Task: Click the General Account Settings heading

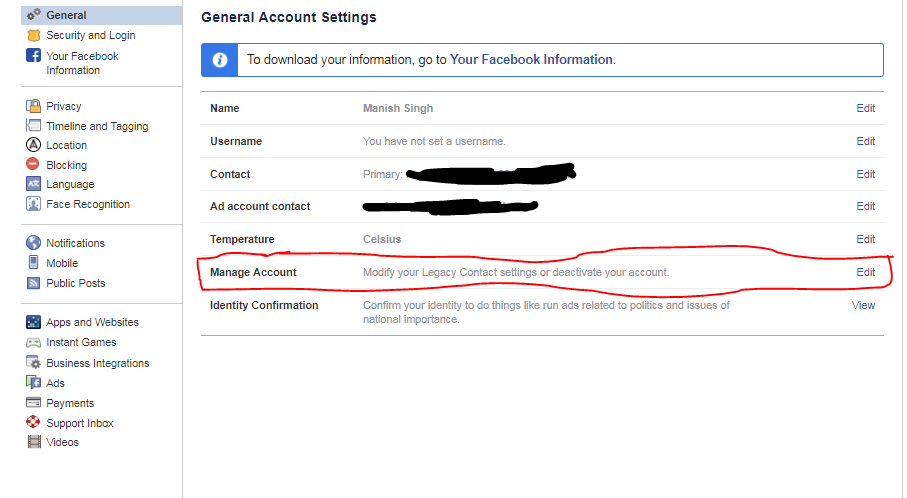Action: point(289,17)
